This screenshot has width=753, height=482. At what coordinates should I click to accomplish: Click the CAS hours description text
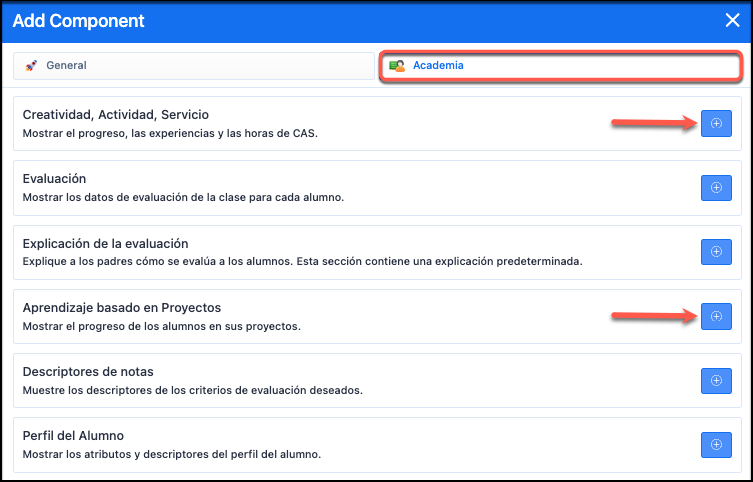coord(170,132)
